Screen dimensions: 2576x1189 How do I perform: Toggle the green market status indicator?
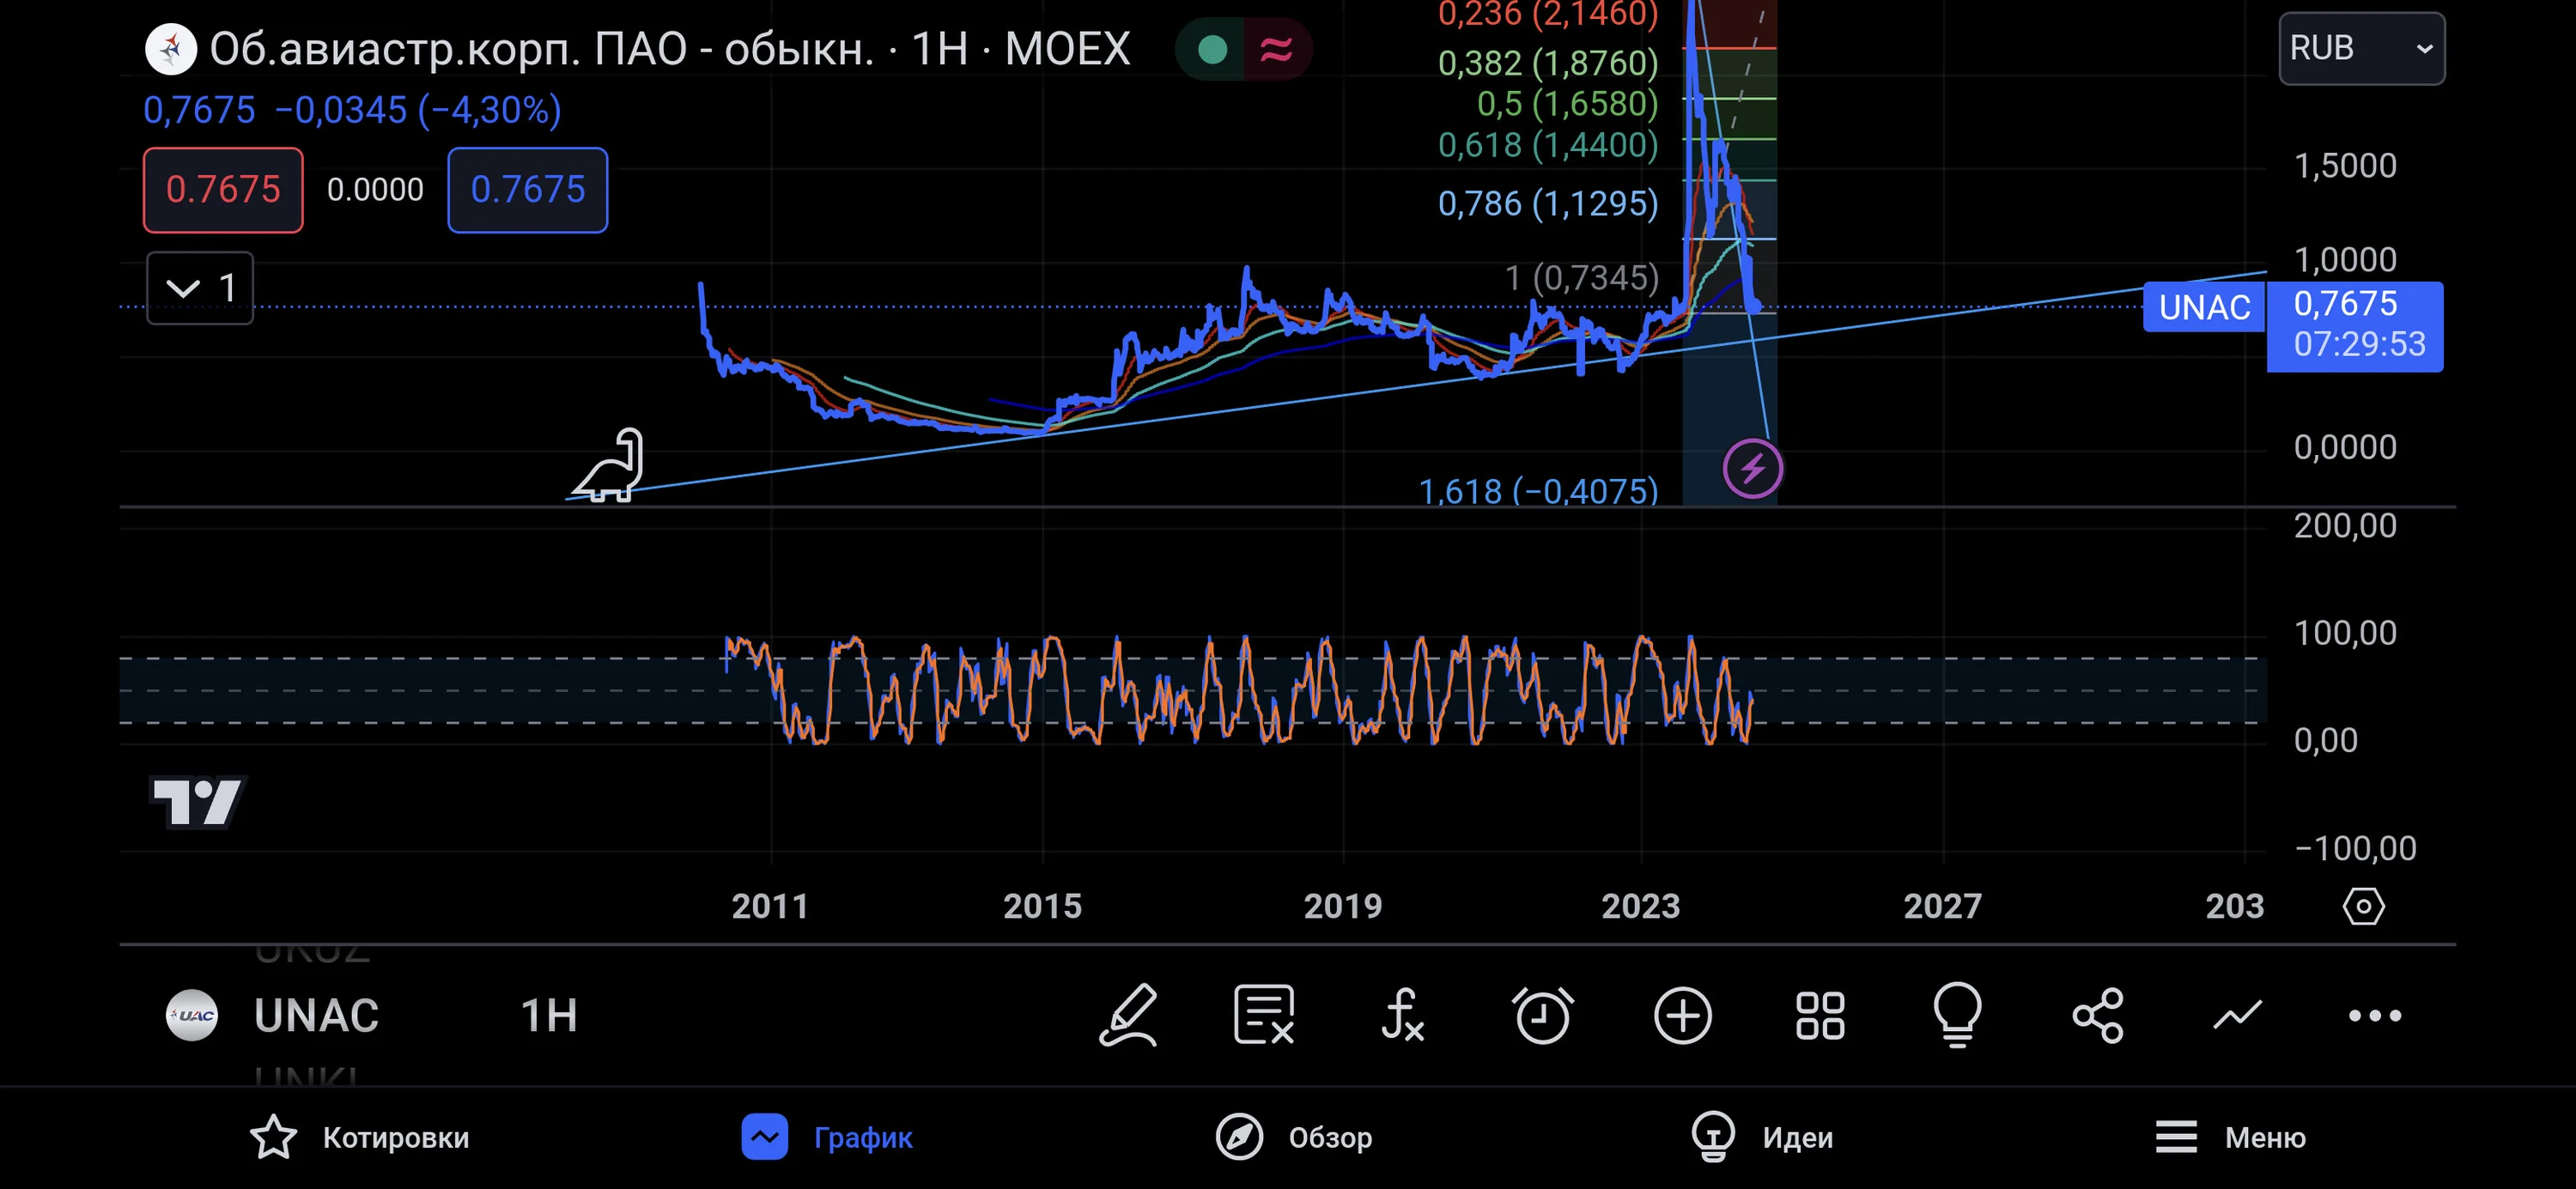pyautogui.click(x=1212, y=49)
